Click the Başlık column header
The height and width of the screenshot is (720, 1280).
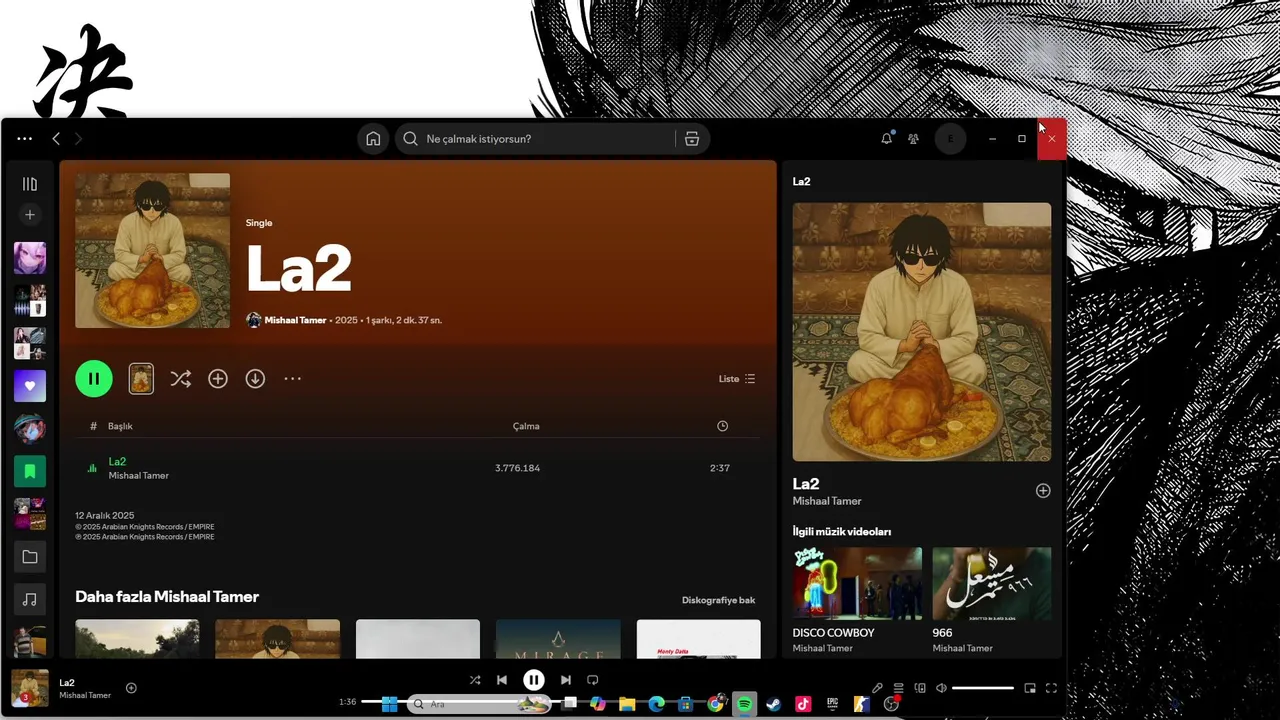[120, 426]
